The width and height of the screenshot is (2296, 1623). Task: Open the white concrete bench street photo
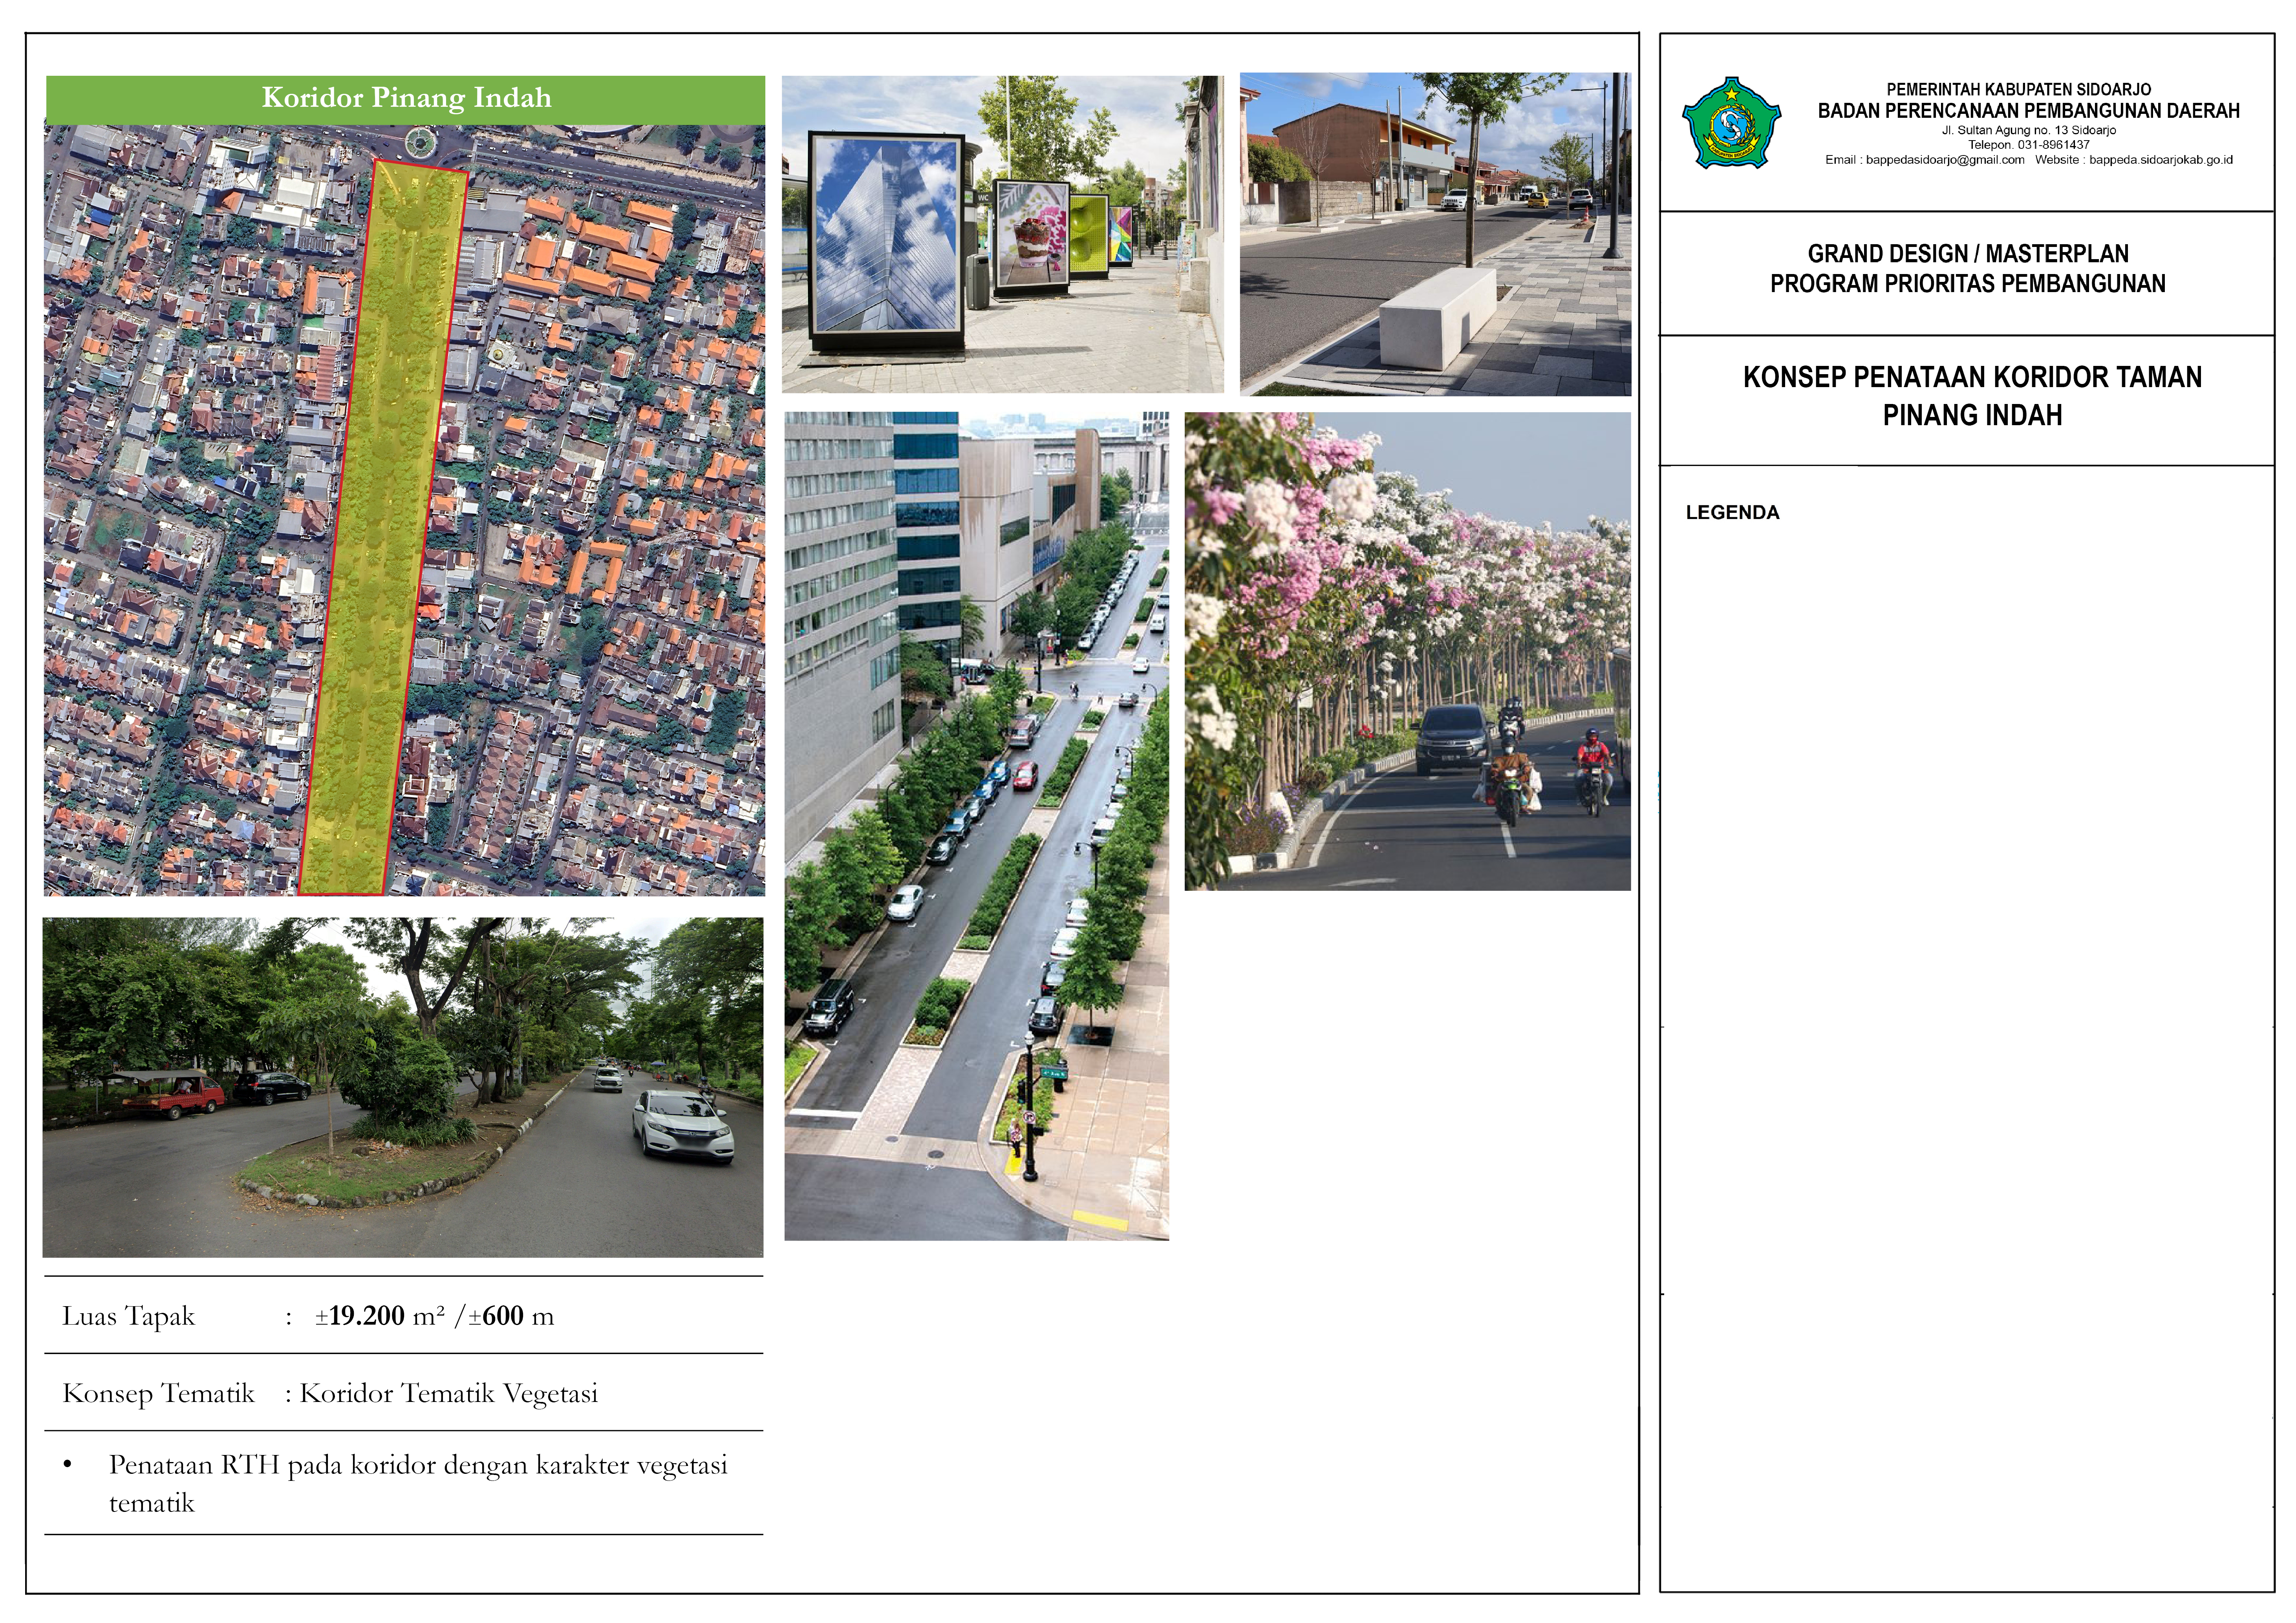[1434, 234]
